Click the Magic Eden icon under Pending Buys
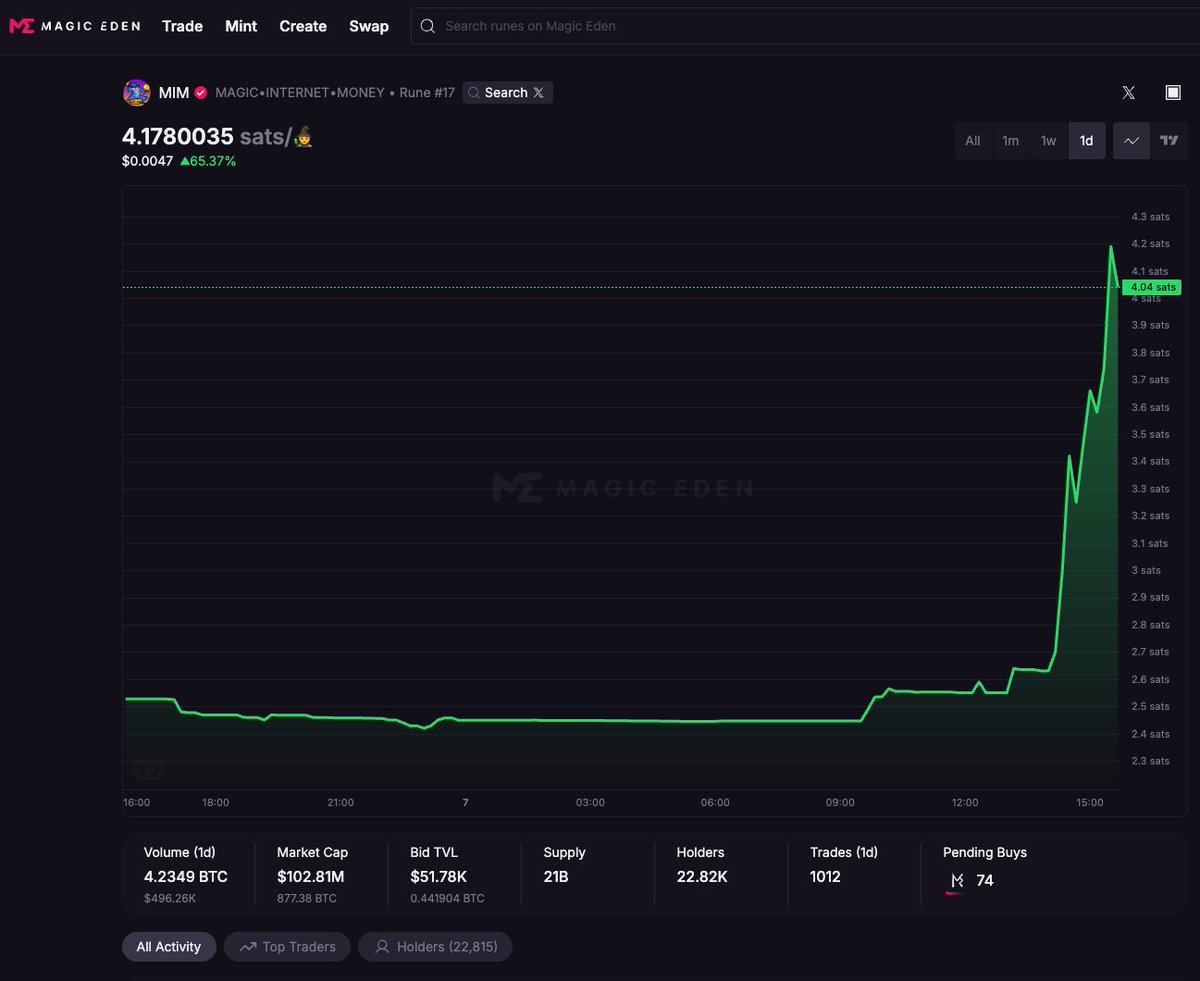 coord(957,881)
